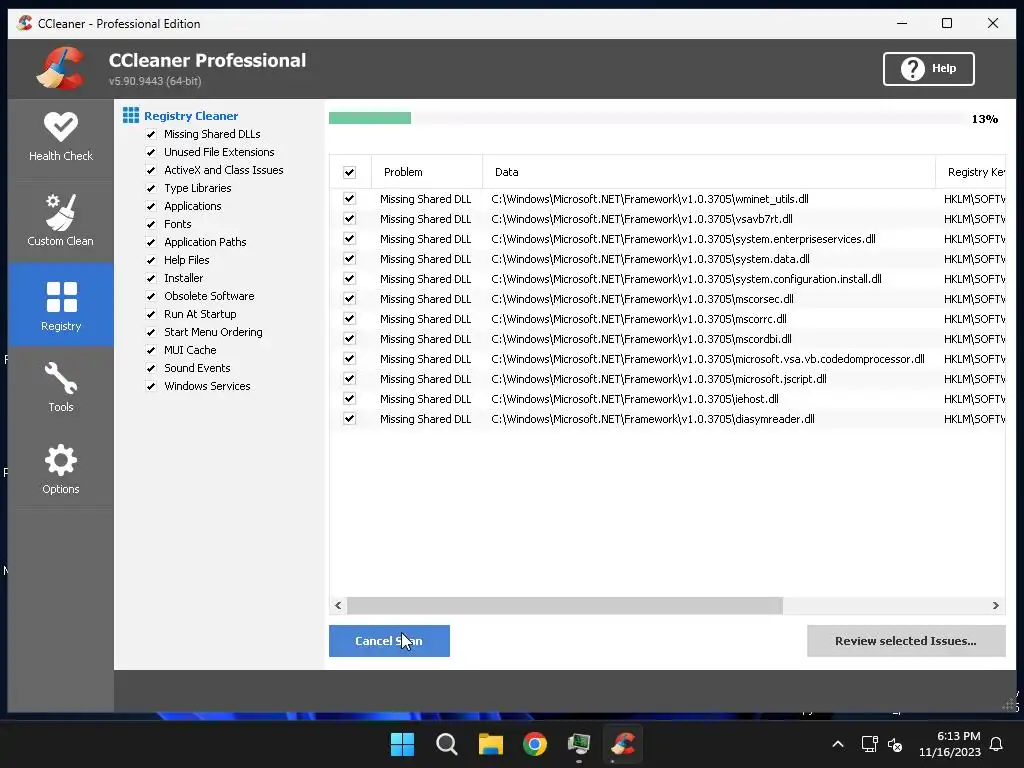Click the Registry Cleaner heading

tap(191, 116)
